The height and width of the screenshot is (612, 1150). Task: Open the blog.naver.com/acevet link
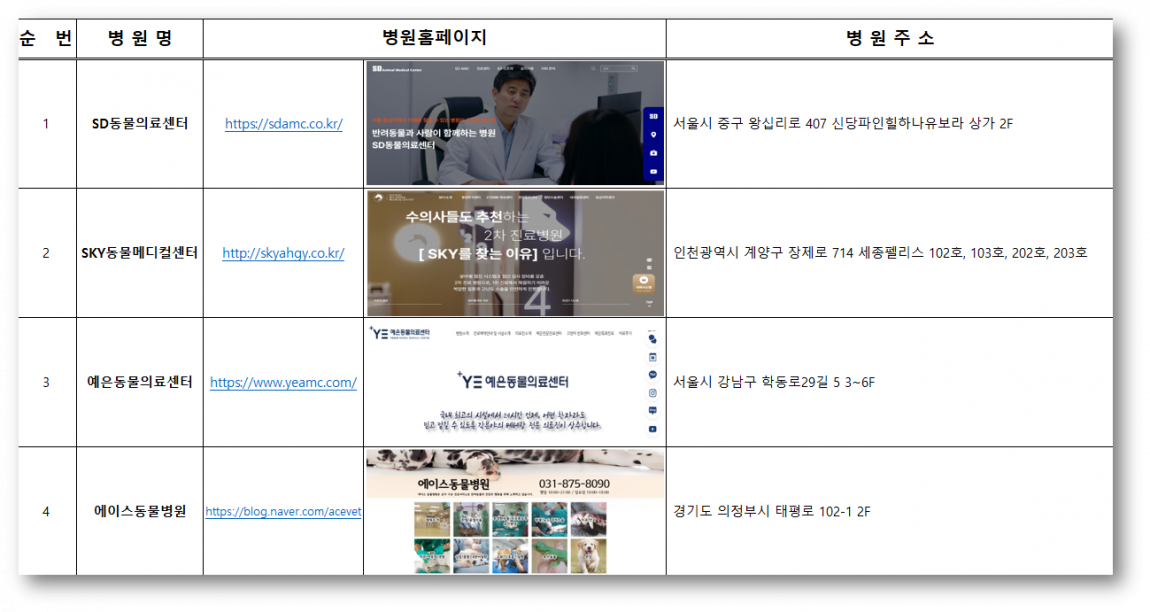(x=283, y=511)
